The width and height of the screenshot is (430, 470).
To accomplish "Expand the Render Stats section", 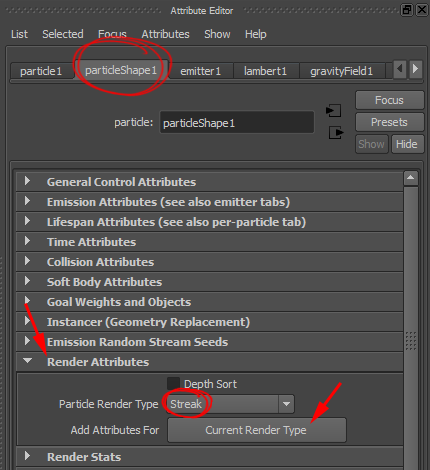I will tap(209, 457).
